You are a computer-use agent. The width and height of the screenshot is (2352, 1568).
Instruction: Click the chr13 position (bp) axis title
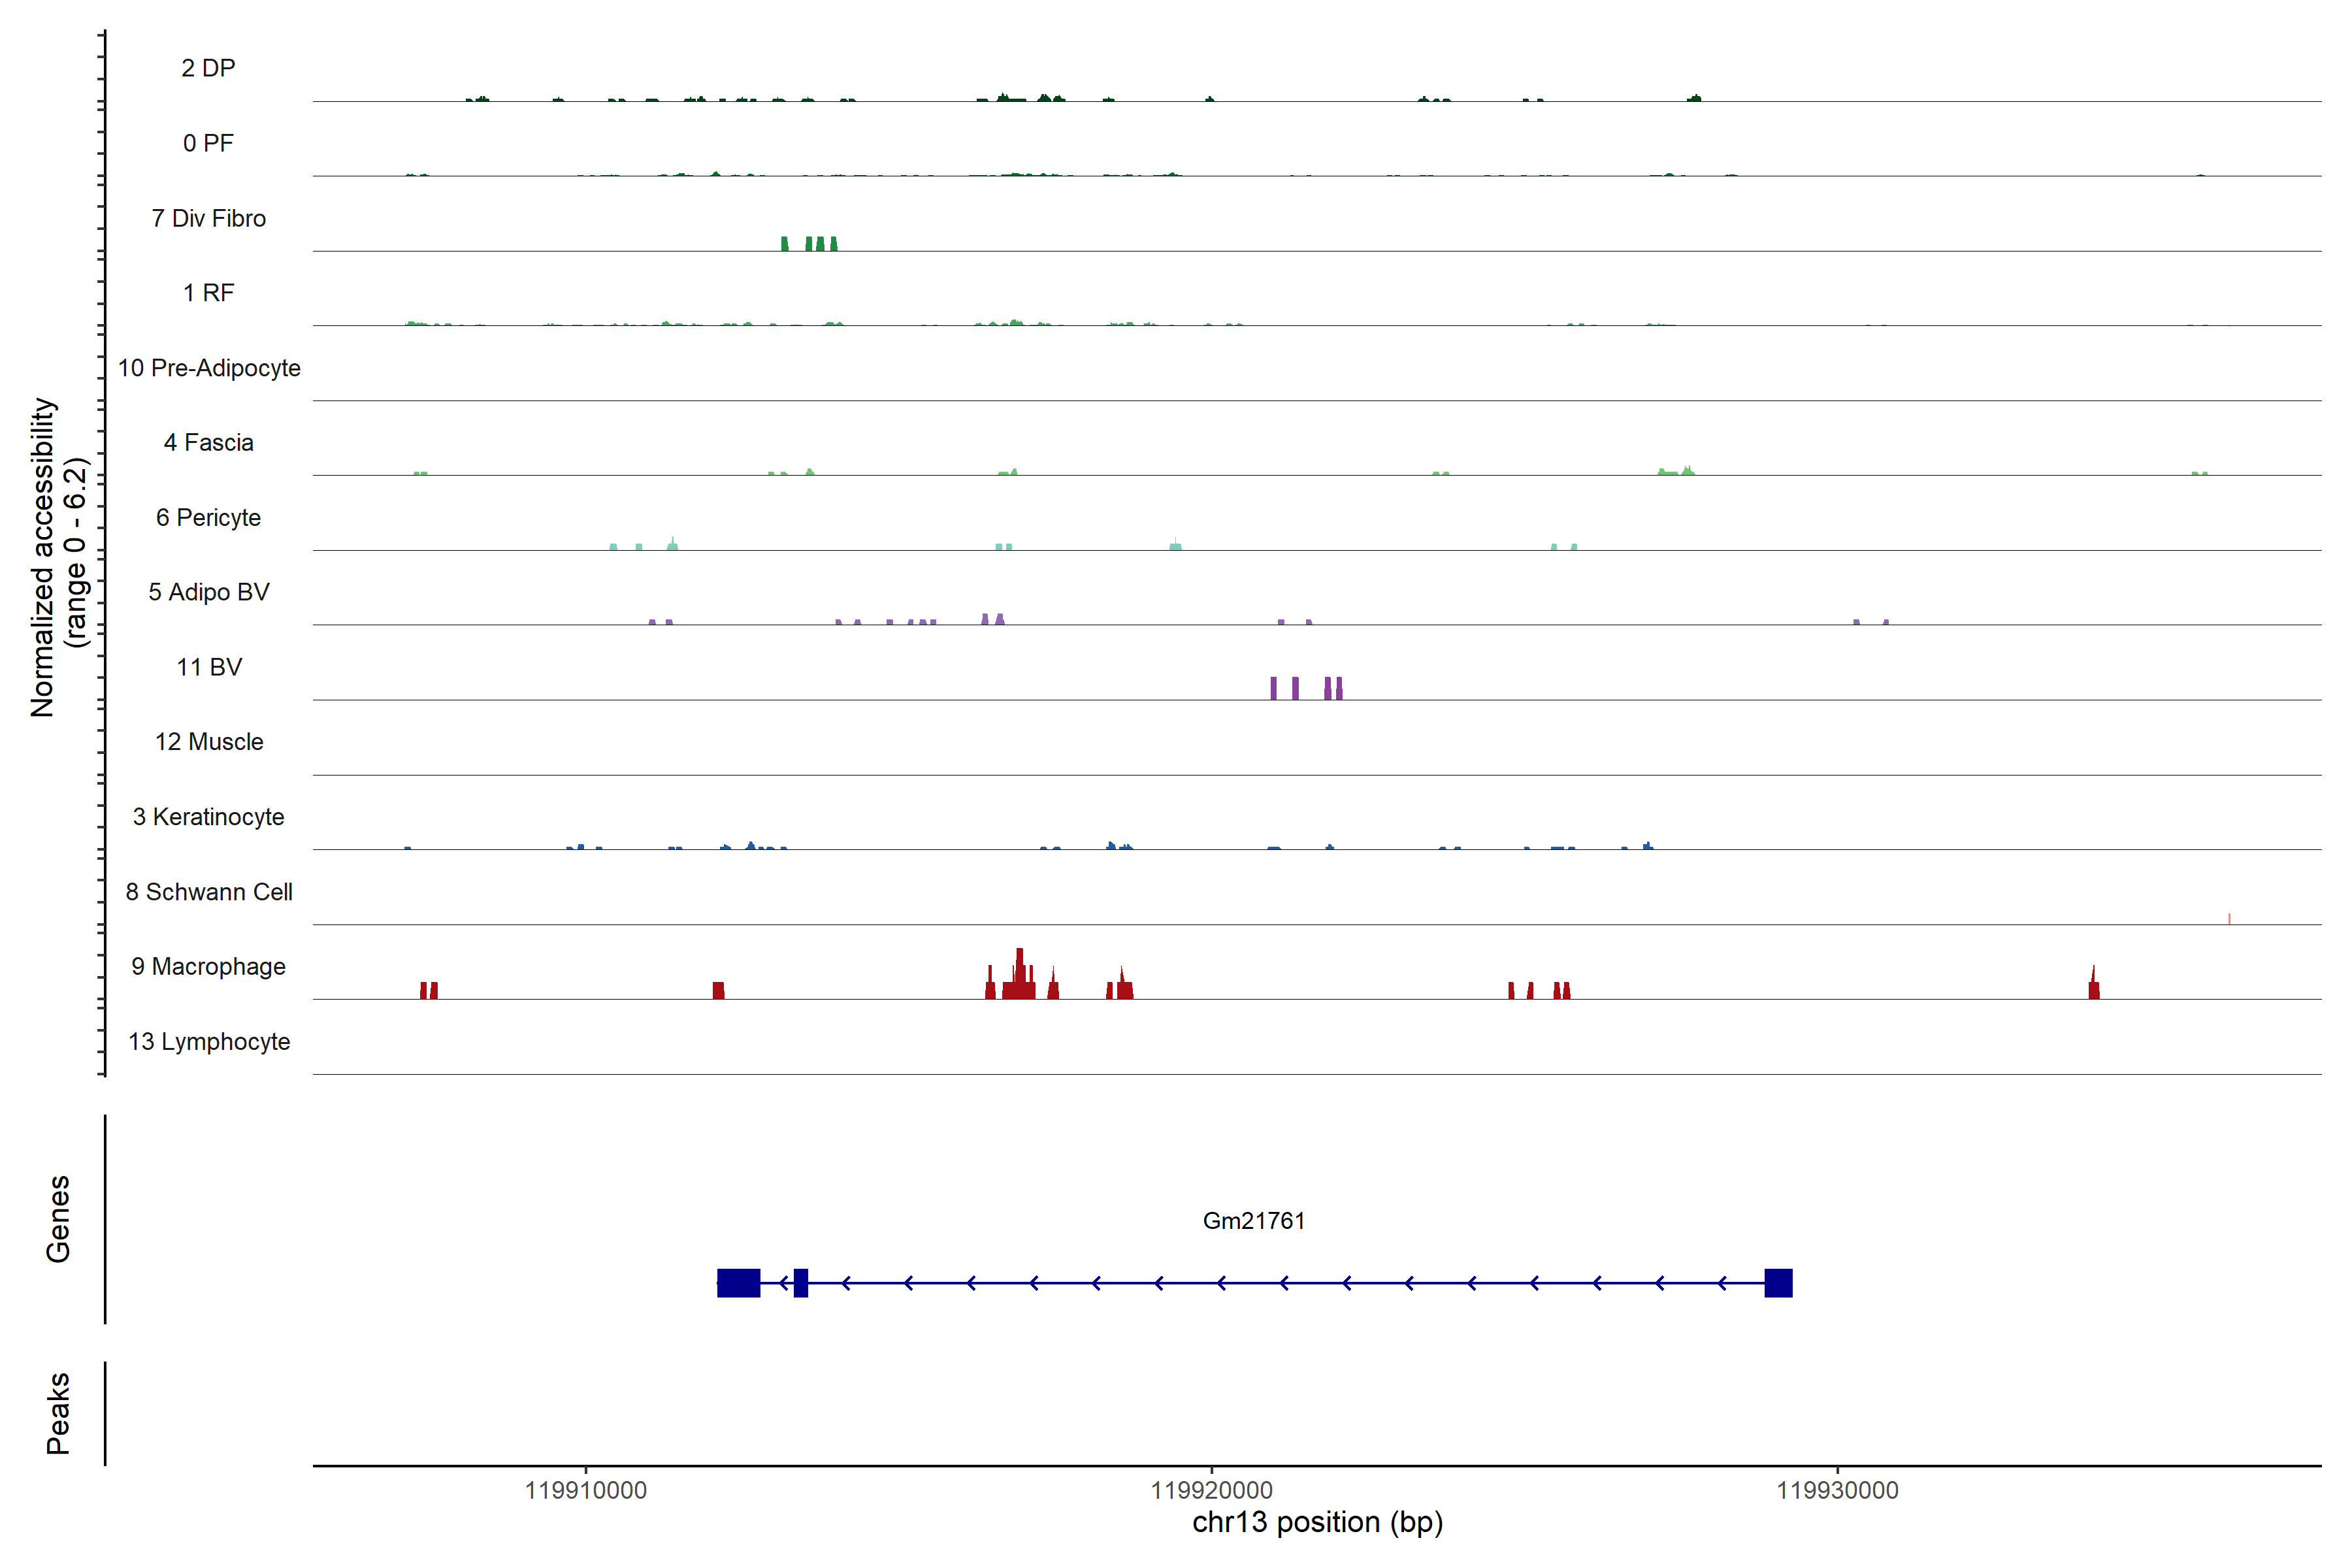(x=1317, y=1522)
